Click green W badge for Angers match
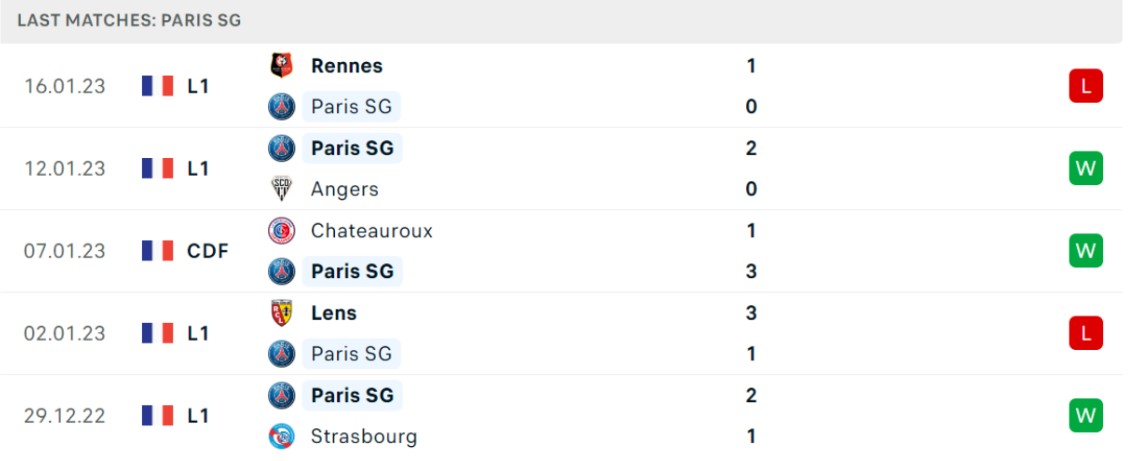The height and width of the screenshot is (461, 1132). 1086,168
